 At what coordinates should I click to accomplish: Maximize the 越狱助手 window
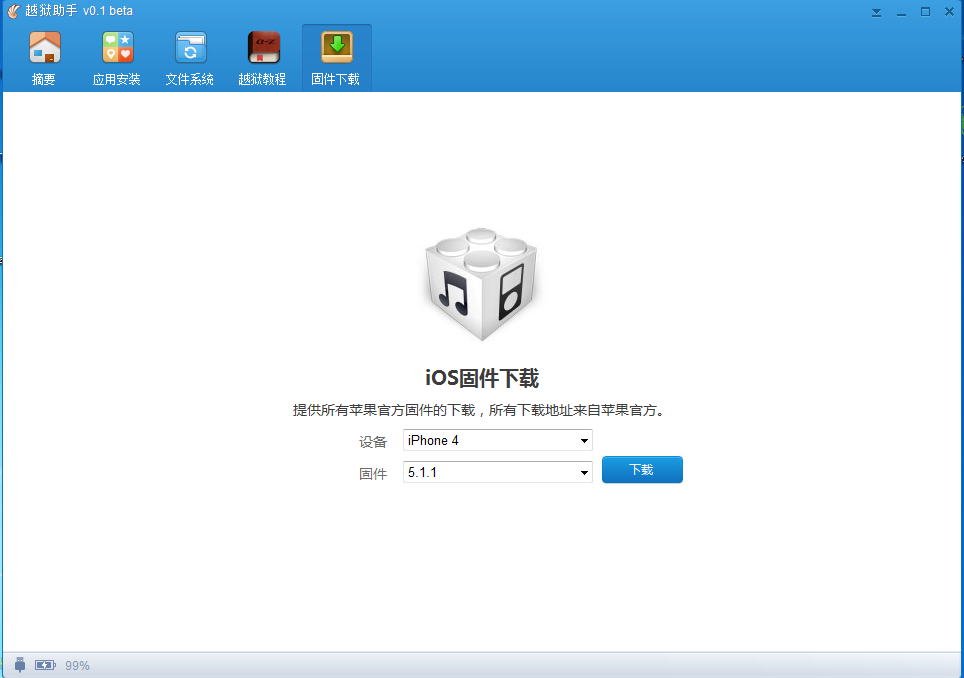[x=925, y=12]
